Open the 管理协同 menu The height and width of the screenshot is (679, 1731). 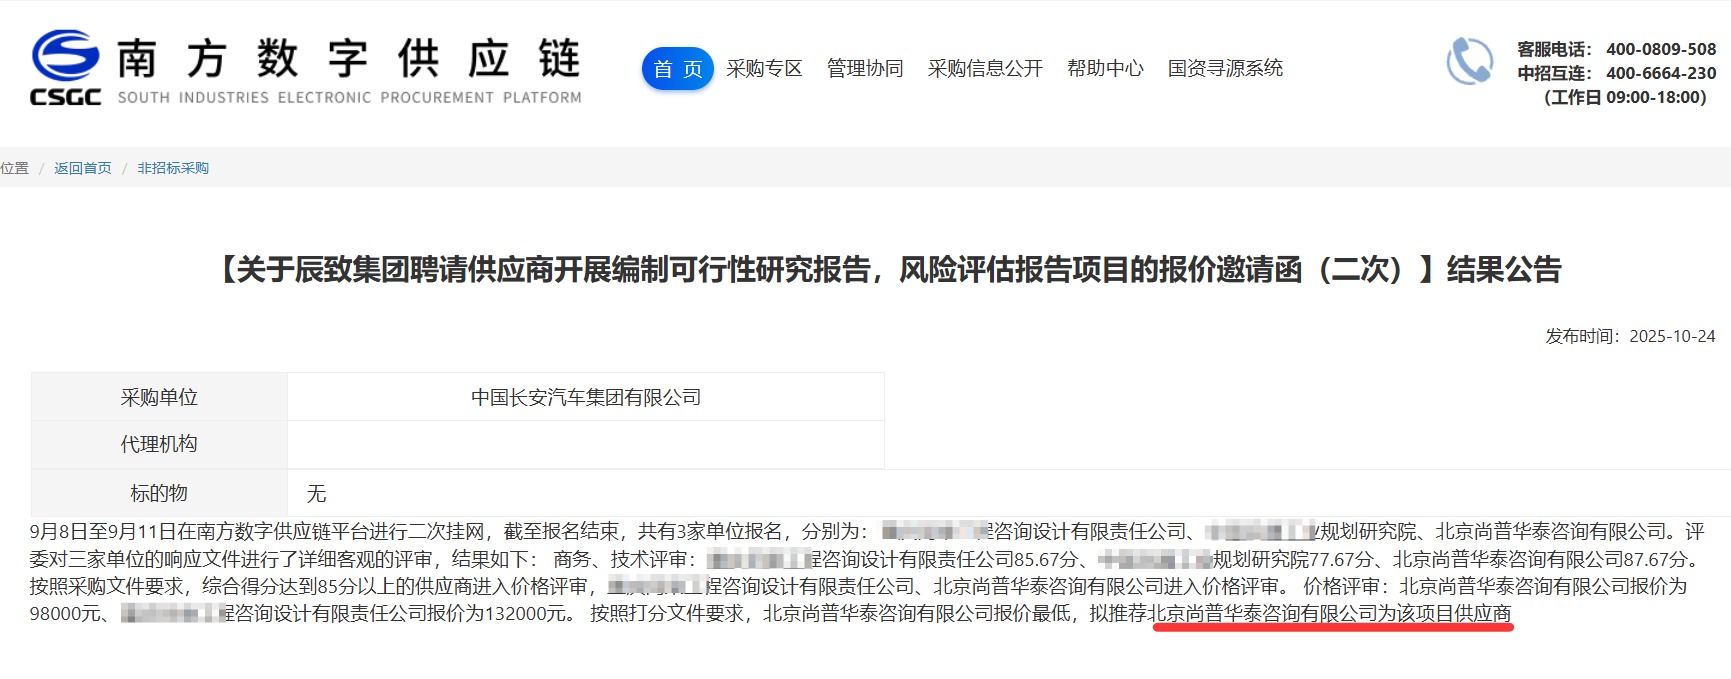tap(865, 69)
